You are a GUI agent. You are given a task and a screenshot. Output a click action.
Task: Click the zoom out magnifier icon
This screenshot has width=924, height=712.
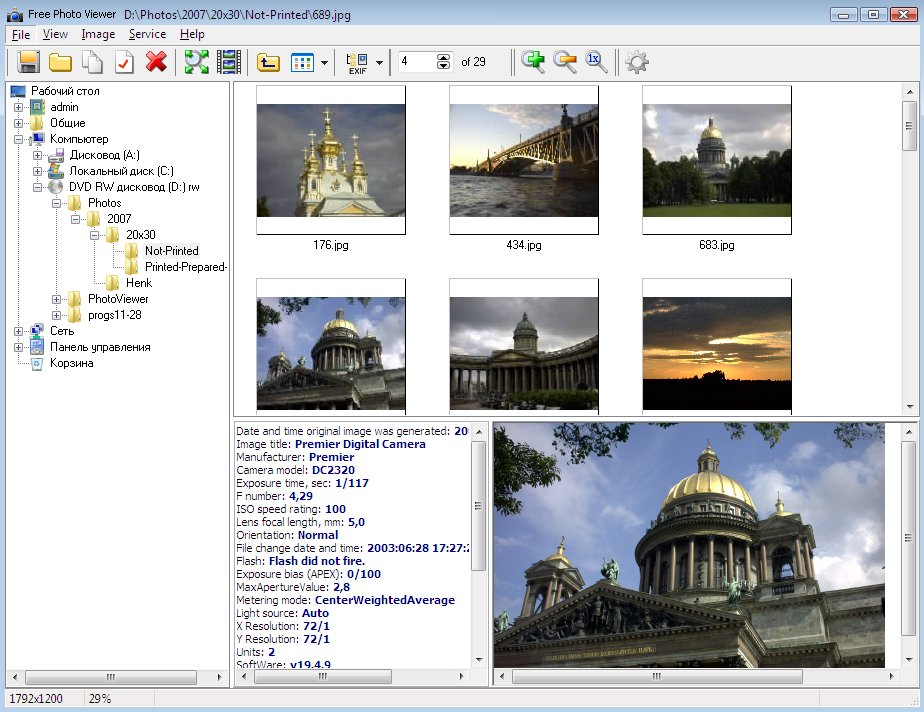(566, 62)
